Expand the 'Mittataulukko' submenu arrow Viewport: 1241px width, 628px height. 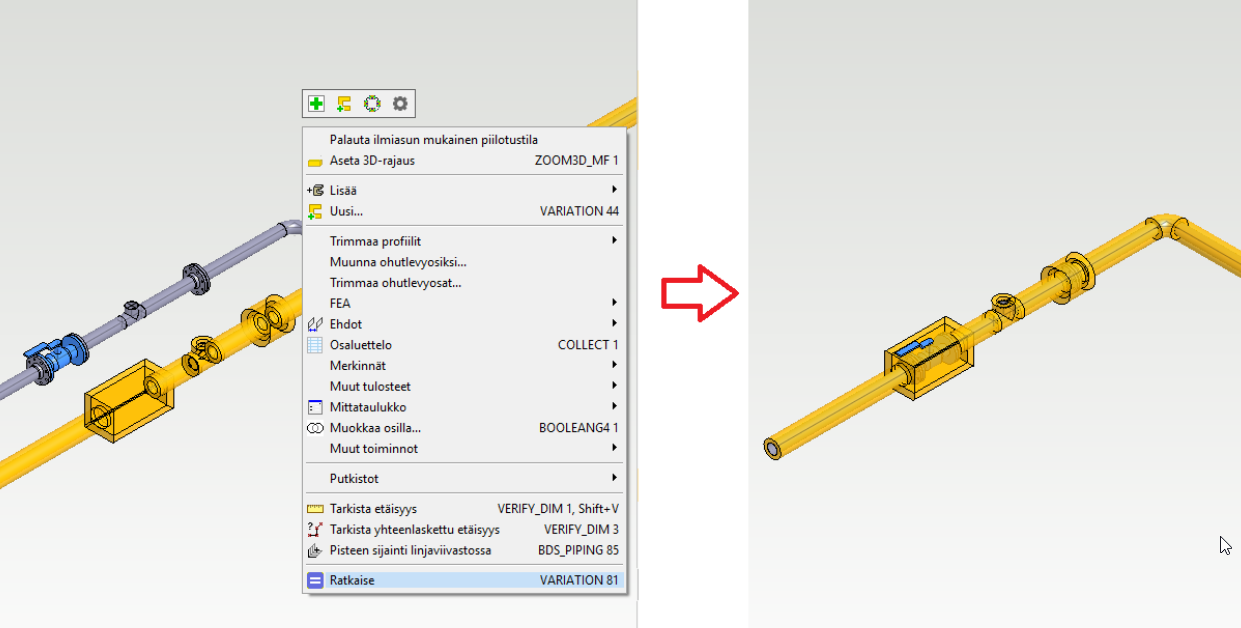[615, 407]
